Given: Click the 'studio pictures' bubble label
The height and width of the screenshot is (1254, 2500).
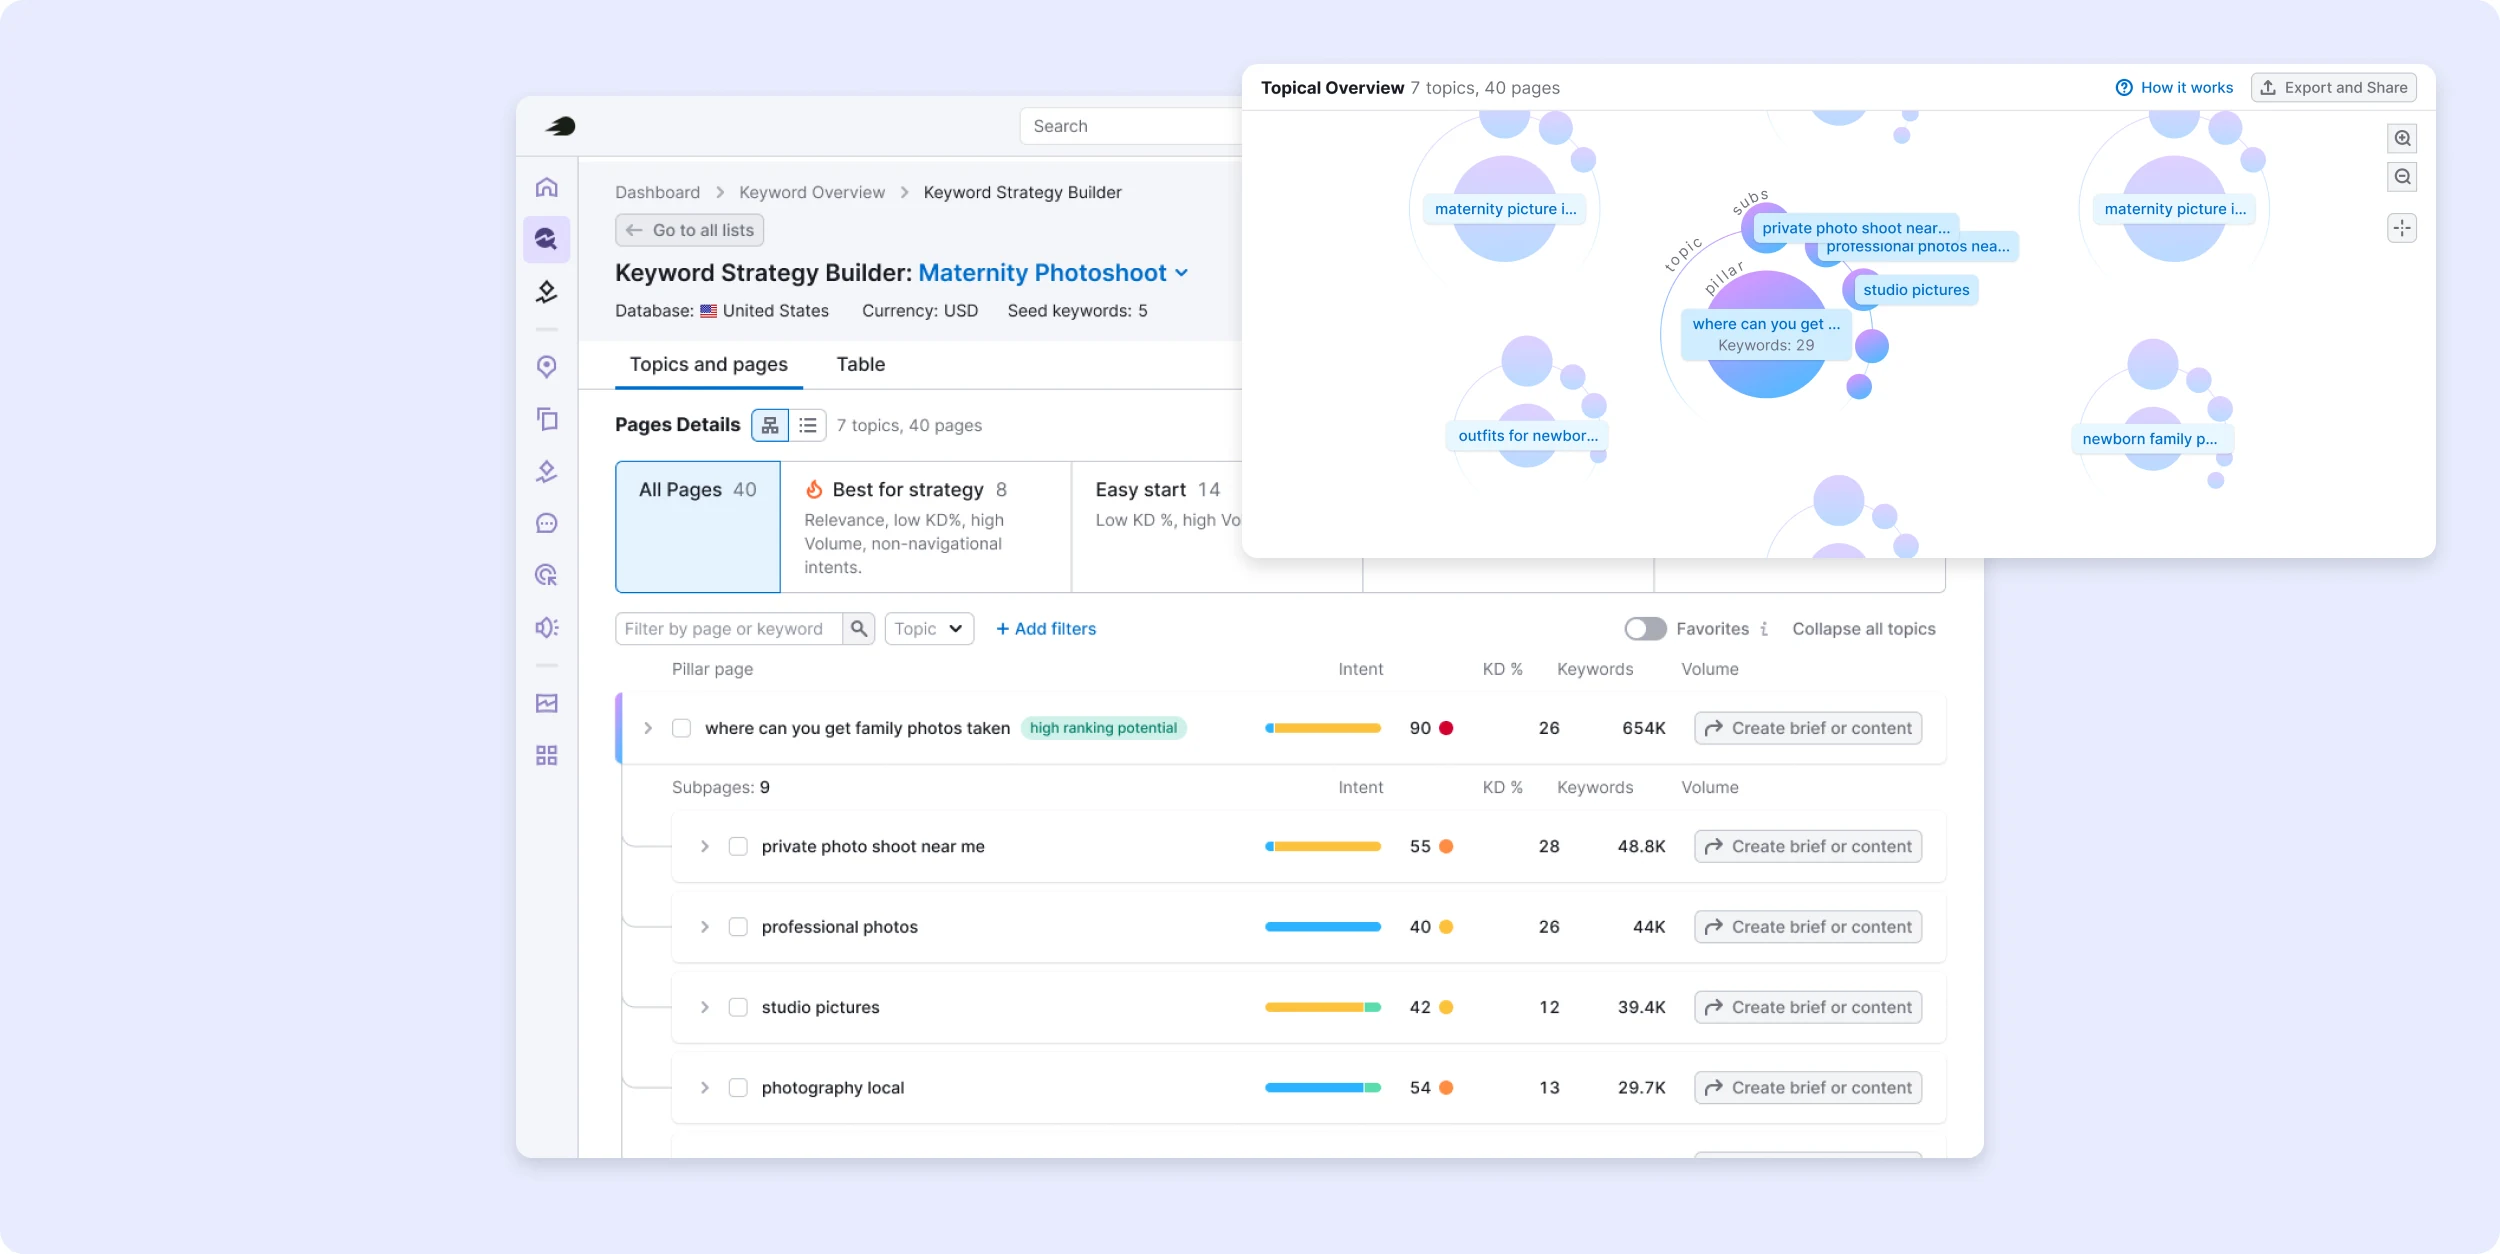Looking at the screenshot, I should click(x=1916, y=290).
